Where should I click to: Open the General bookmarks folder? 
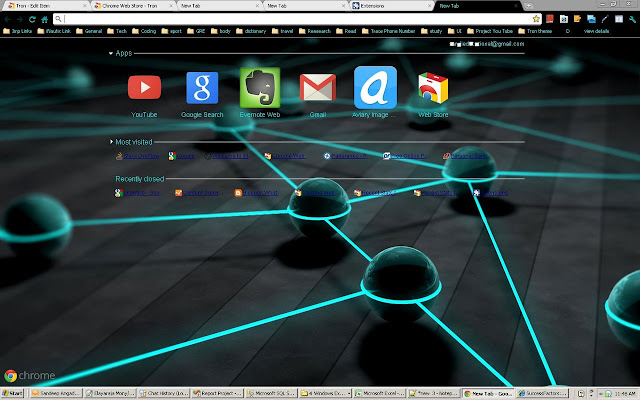[89, 31]
